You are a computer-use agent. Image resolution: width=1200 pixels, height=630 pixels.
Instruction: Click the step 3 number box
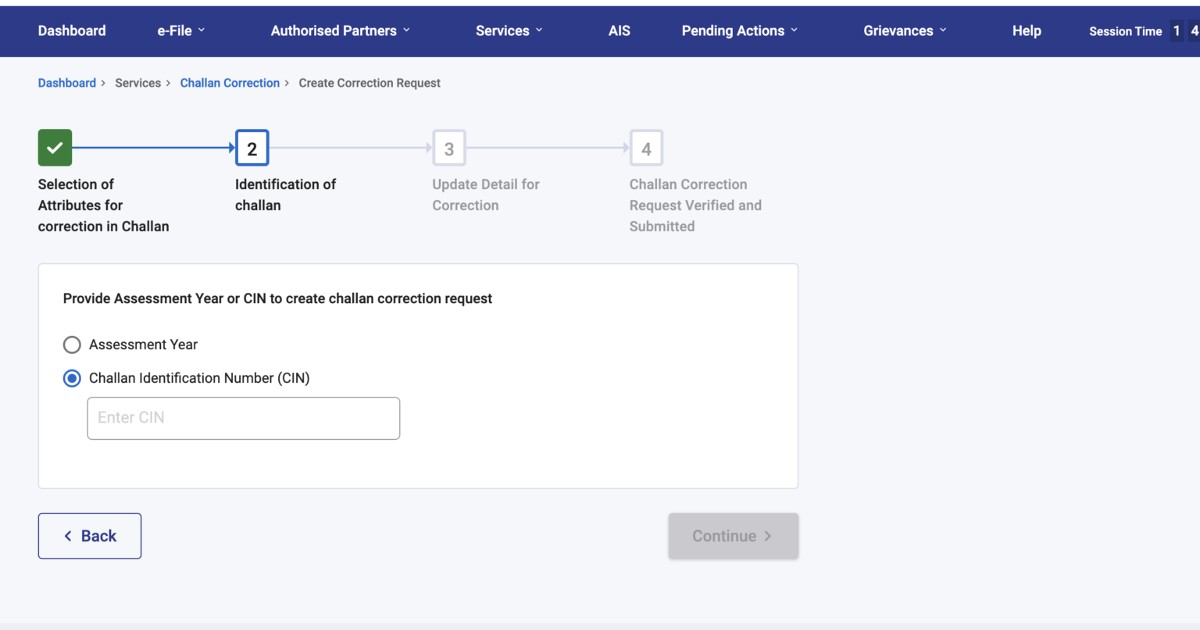(449, 148)
